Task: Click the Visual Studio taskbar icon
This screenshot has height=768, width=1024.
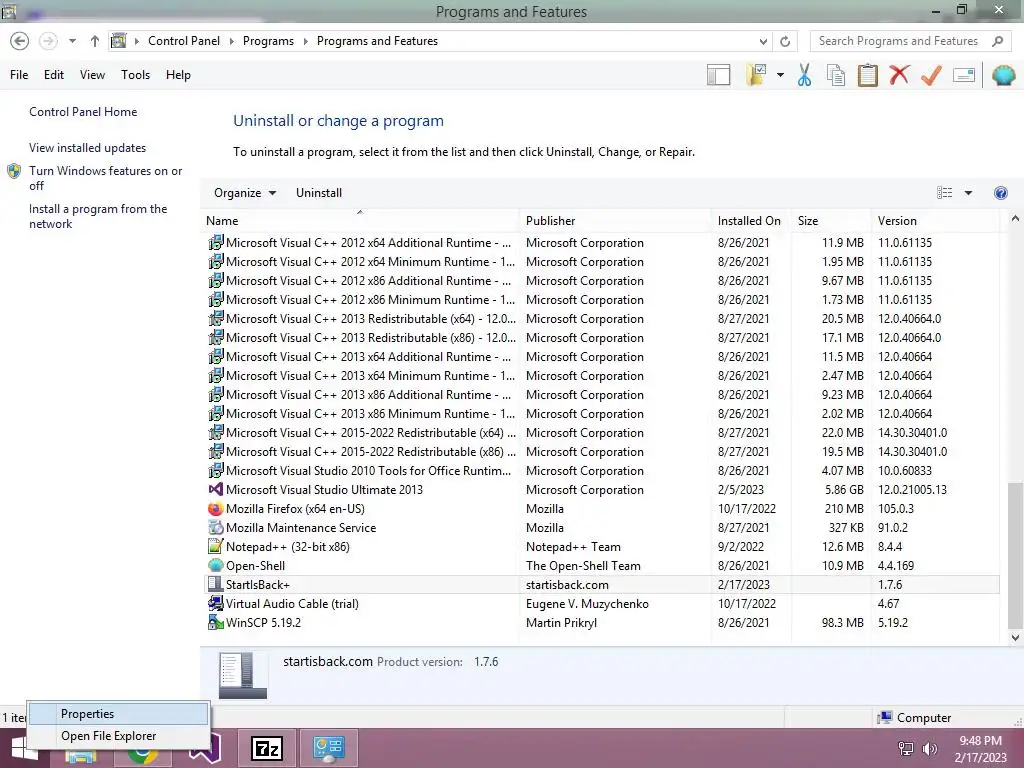Action: [206, 748]
